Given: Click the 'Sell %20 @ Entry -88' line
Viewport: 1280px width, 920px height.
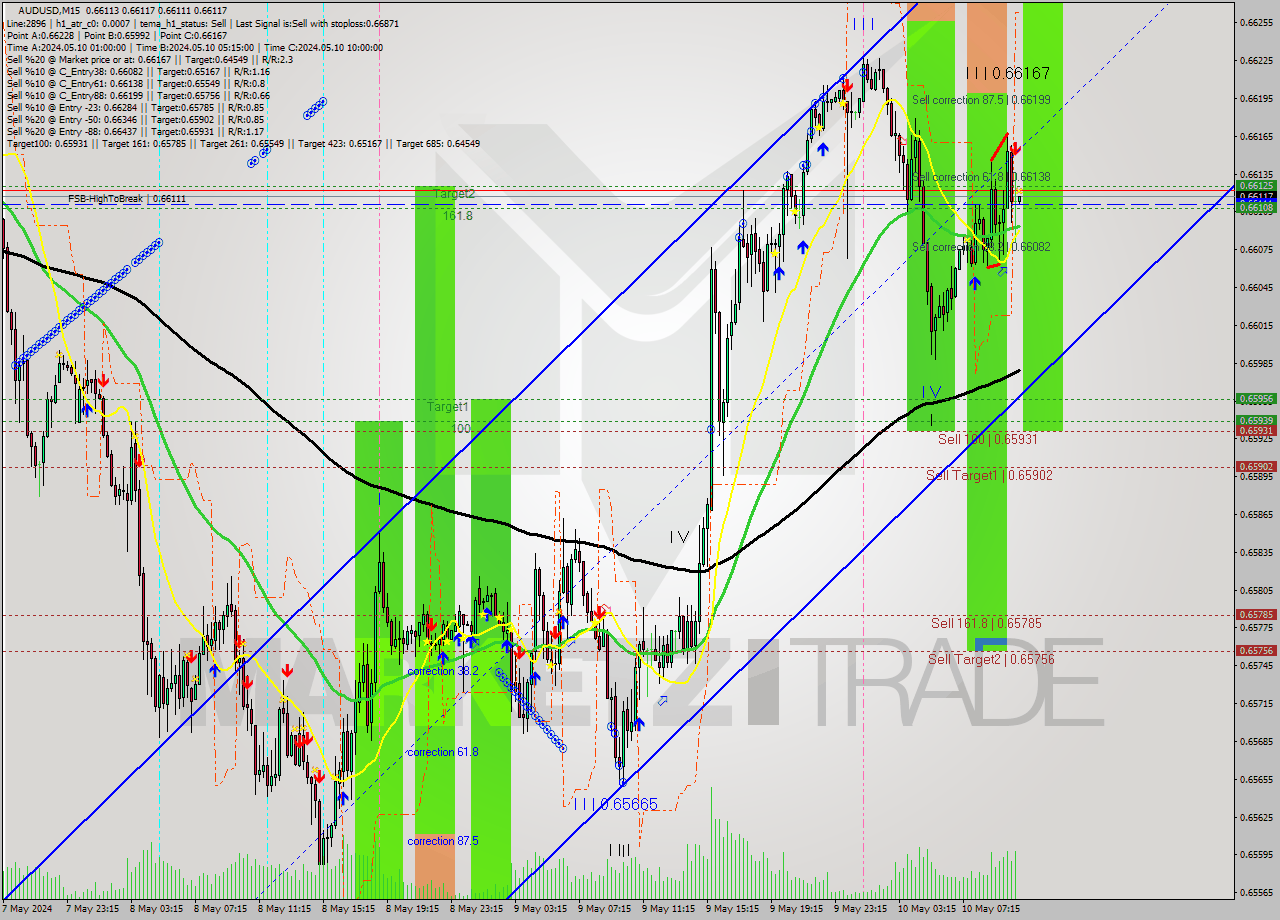Looking at the screenshot, I should [135, 132].
